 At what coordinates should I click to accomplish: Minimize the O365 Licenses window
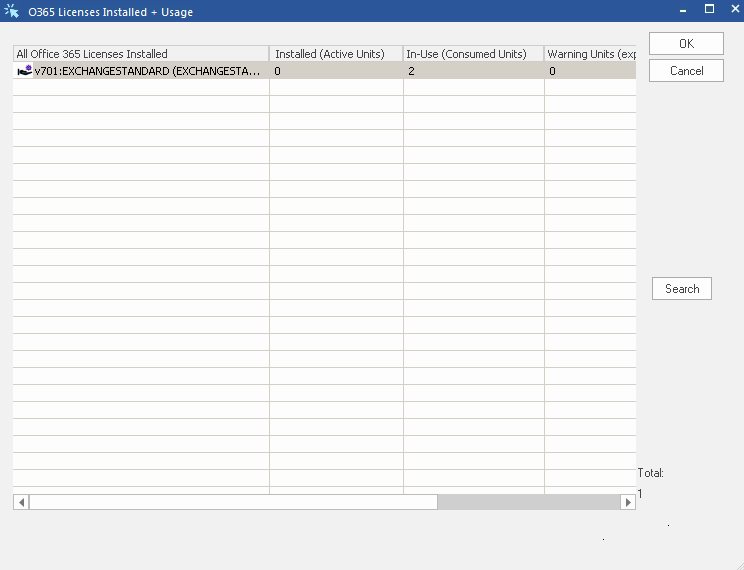point(683,10)
